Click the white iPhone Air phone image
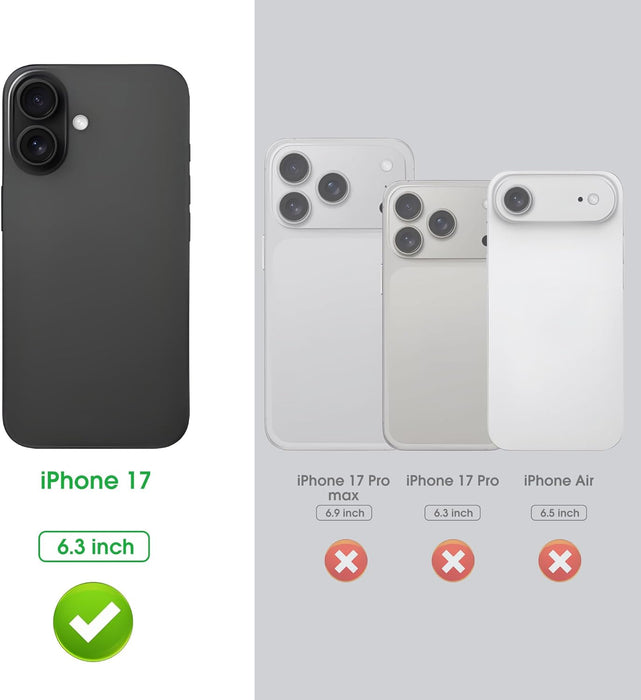This screenshot has height=700, width=641. coord(555,311)
